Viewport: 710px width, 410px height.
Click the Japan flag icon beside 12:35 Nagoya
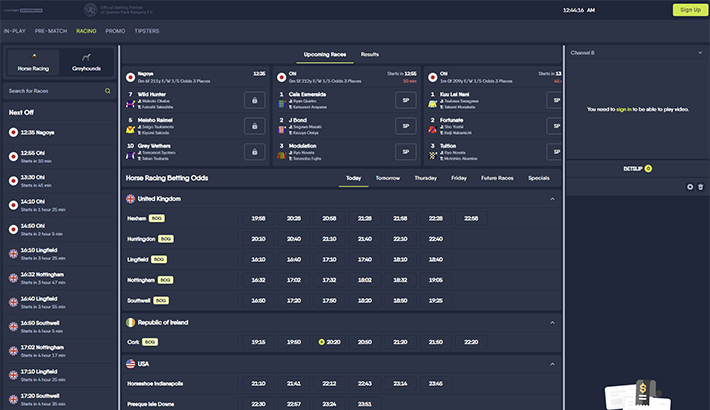pos(14,132)
